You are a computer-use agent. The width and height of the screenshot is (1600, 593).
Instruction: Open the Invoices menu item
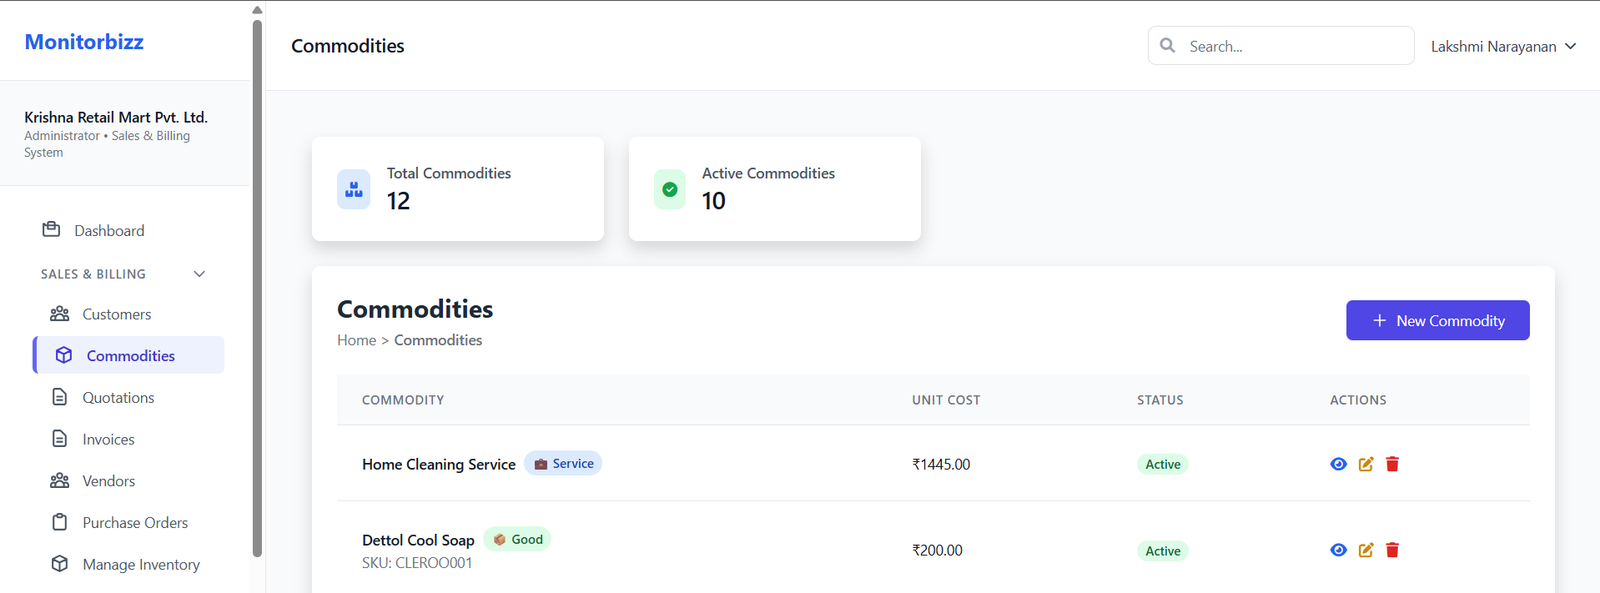(108, 440)
